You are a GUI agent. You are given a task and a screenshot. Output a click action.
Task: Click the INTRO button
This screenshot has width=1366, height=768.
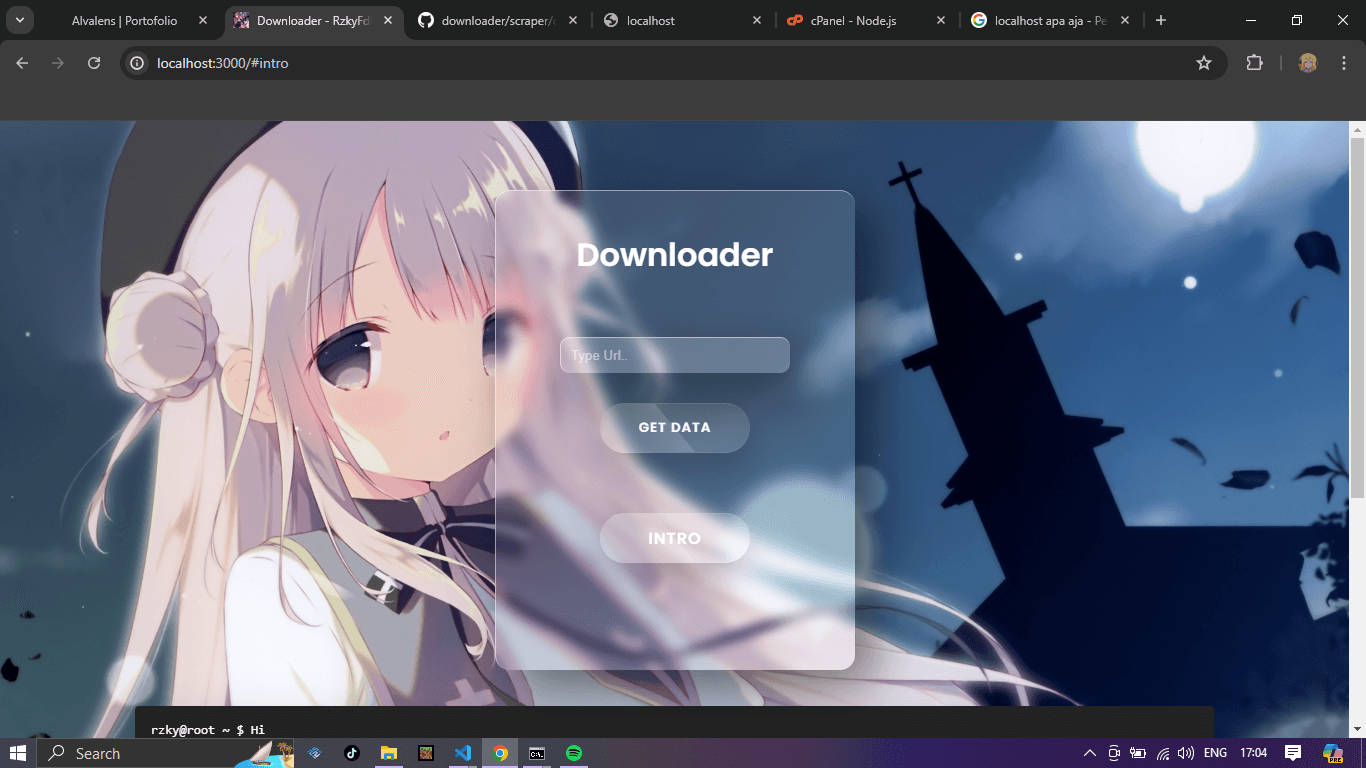pyautogui.click(x=675, y=538)
